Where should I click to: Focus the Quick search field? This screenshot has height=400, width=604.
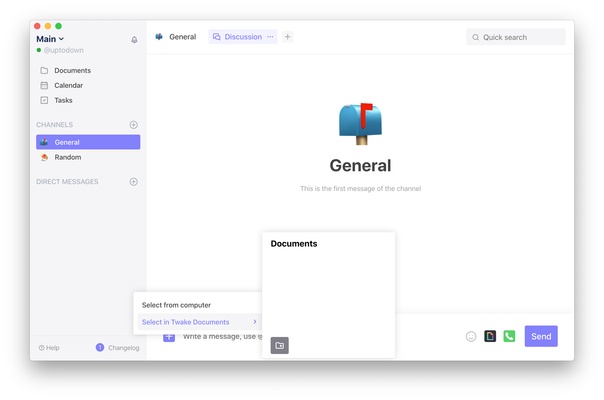(x=516, y=37)
